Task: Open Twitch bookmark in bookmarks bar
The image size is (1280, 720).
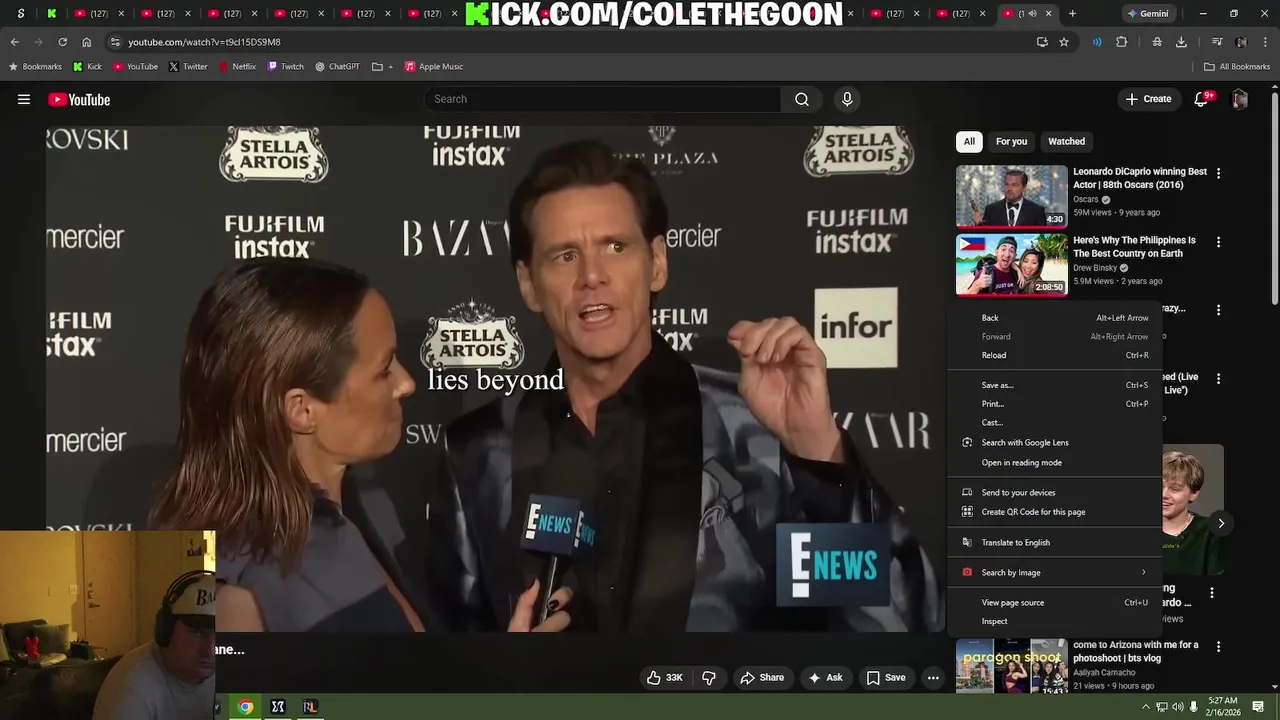Action: [x=285, y=67]
